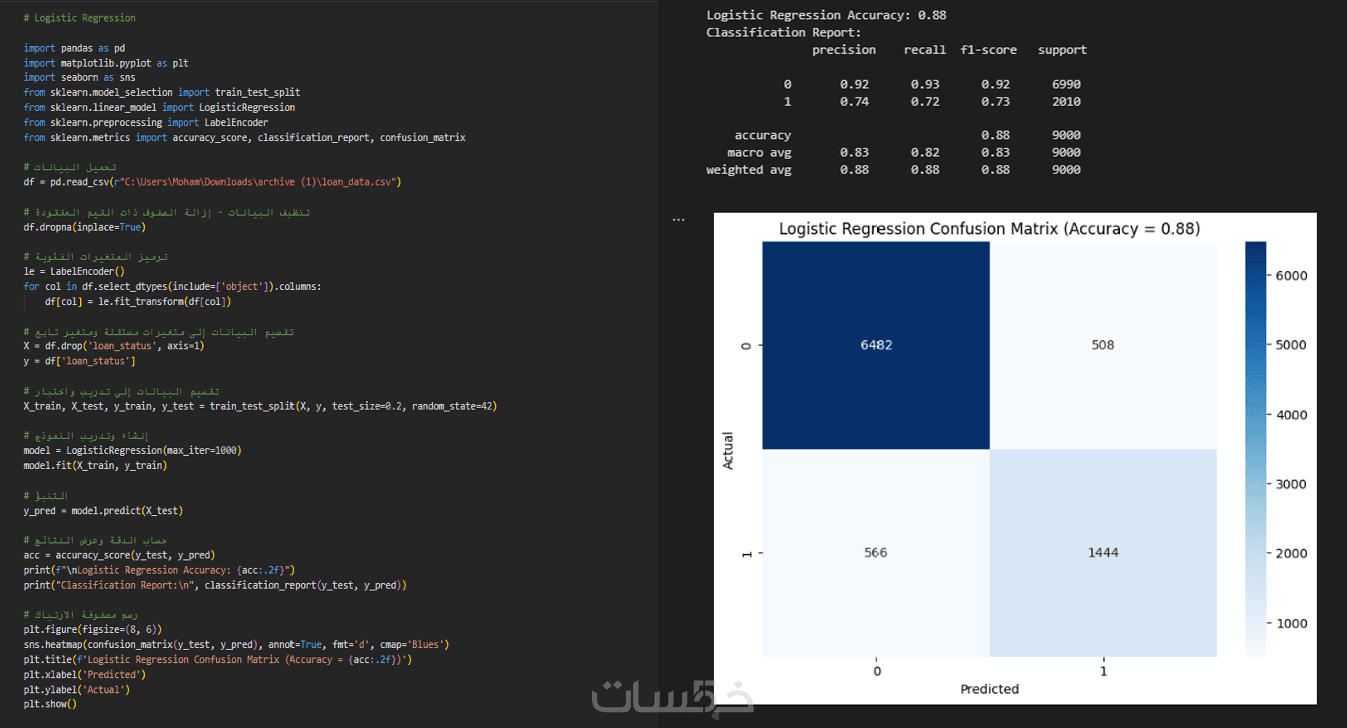Select the 508 false-positive matrix cell
Image resolution: width=1347 pixels, height=728 pixels.
point(1103,345)
